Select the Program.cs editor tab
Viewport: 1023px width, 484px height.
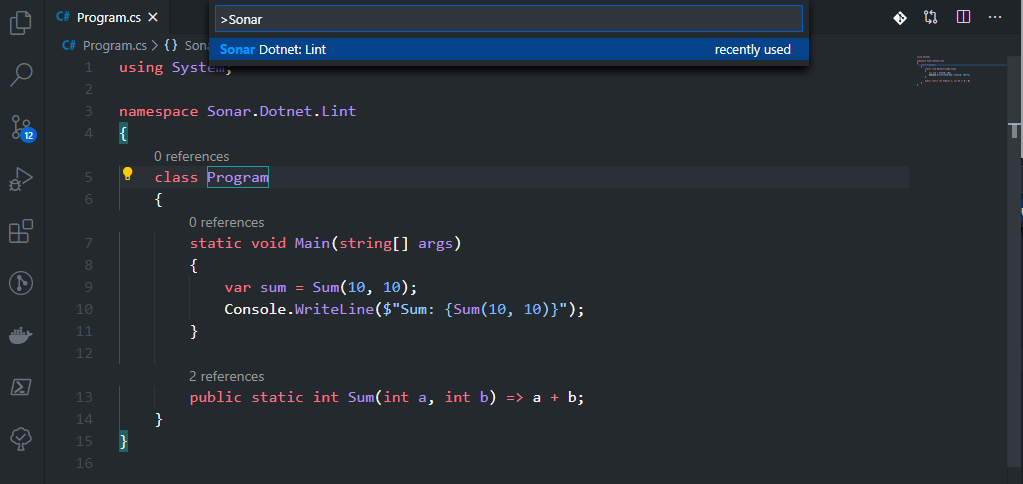[x=106, y=18]
